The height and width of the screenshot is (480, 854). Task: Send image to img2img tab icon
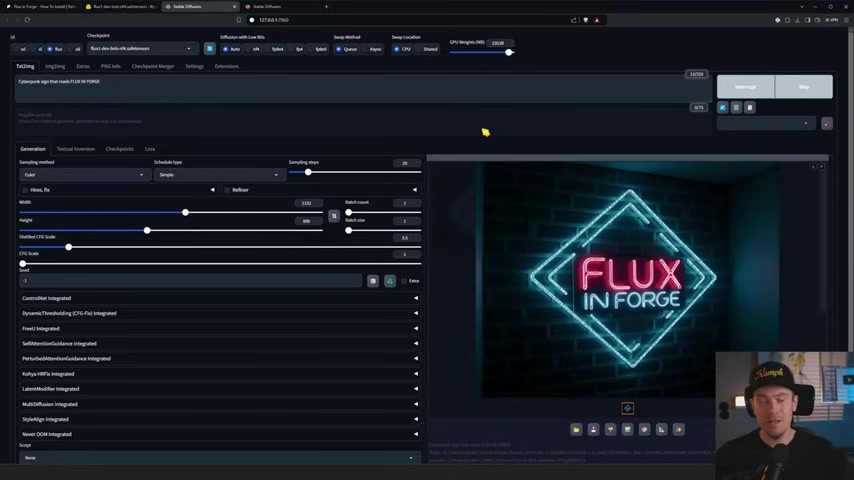pyautogui.click(x=627, y=429)
